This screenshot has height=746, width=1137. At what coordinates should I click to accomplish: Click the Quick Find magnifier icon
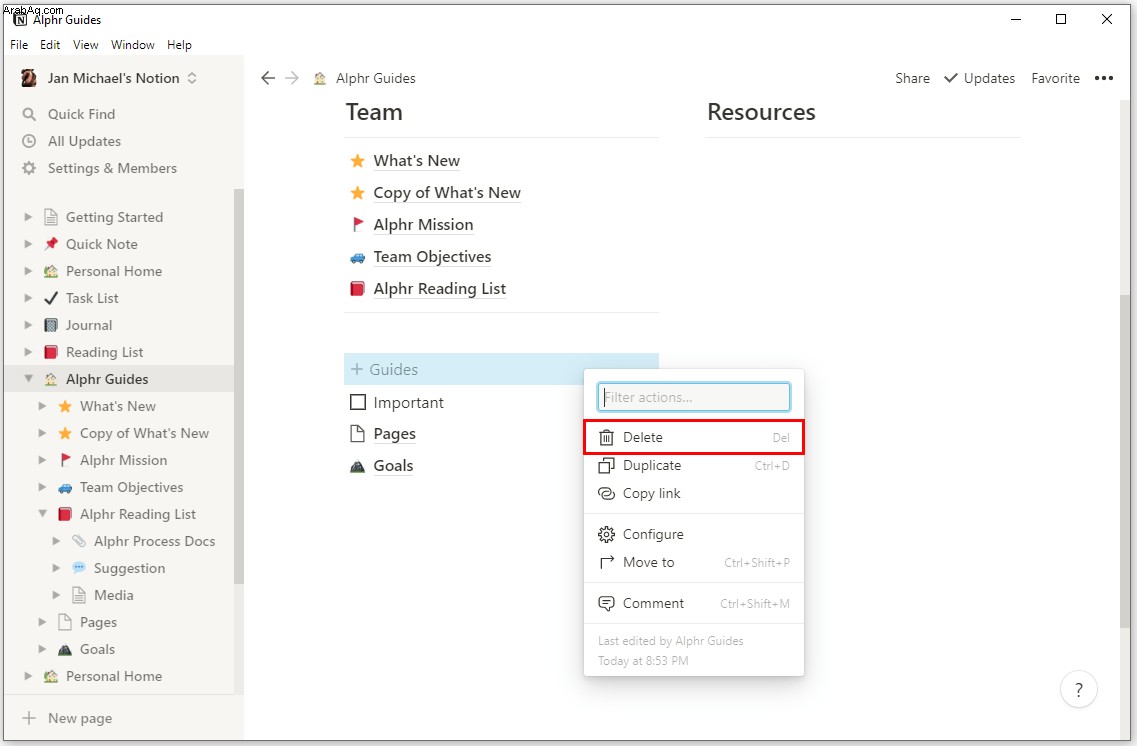click(x=29, y=115)
